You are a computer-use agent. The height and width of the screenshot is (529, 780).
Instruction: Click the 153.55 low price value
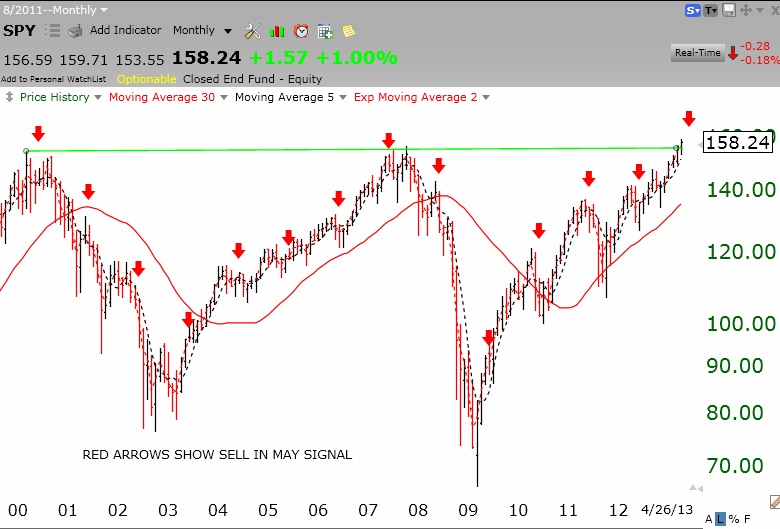(x=140, y=60)
